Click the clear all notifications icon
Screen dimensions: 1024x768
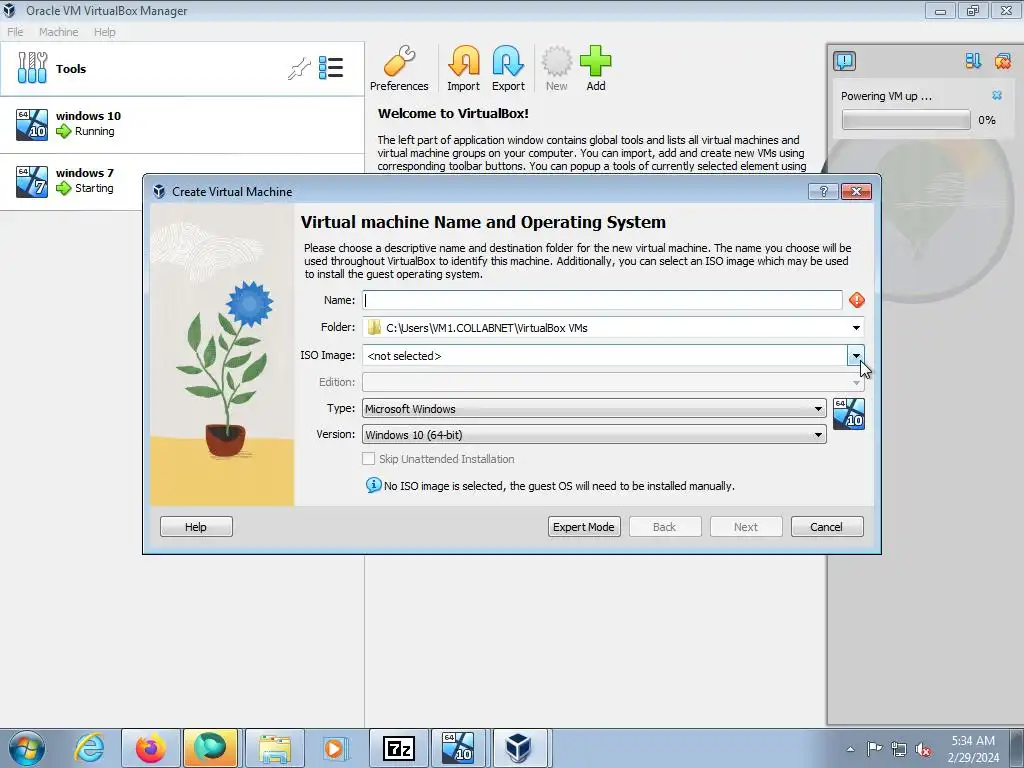click(1002, 61)
